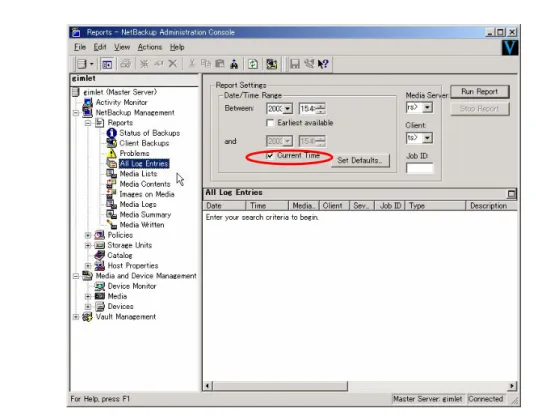Open the Media Contents report
Image resolution: width=536 pixels, height=417 pixels.
(x=145, y=184)
